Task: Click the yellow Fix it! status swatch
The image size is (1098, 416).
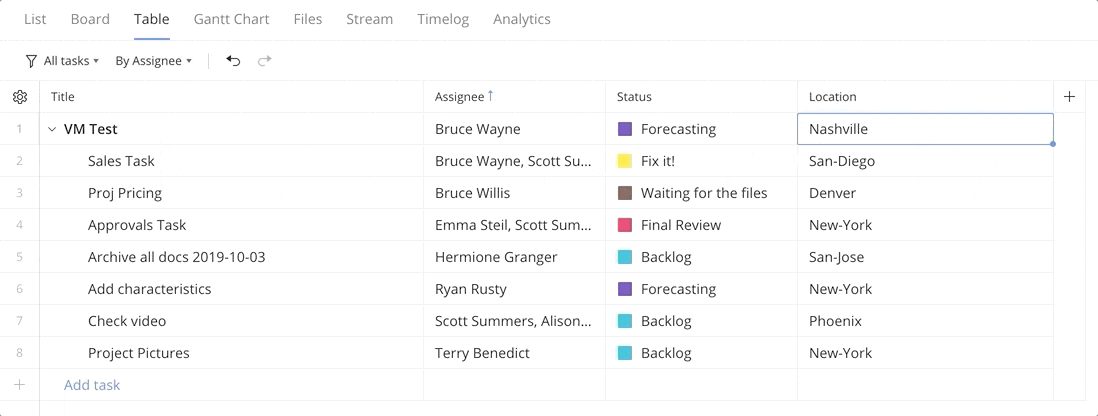Action: pos(625,161)
